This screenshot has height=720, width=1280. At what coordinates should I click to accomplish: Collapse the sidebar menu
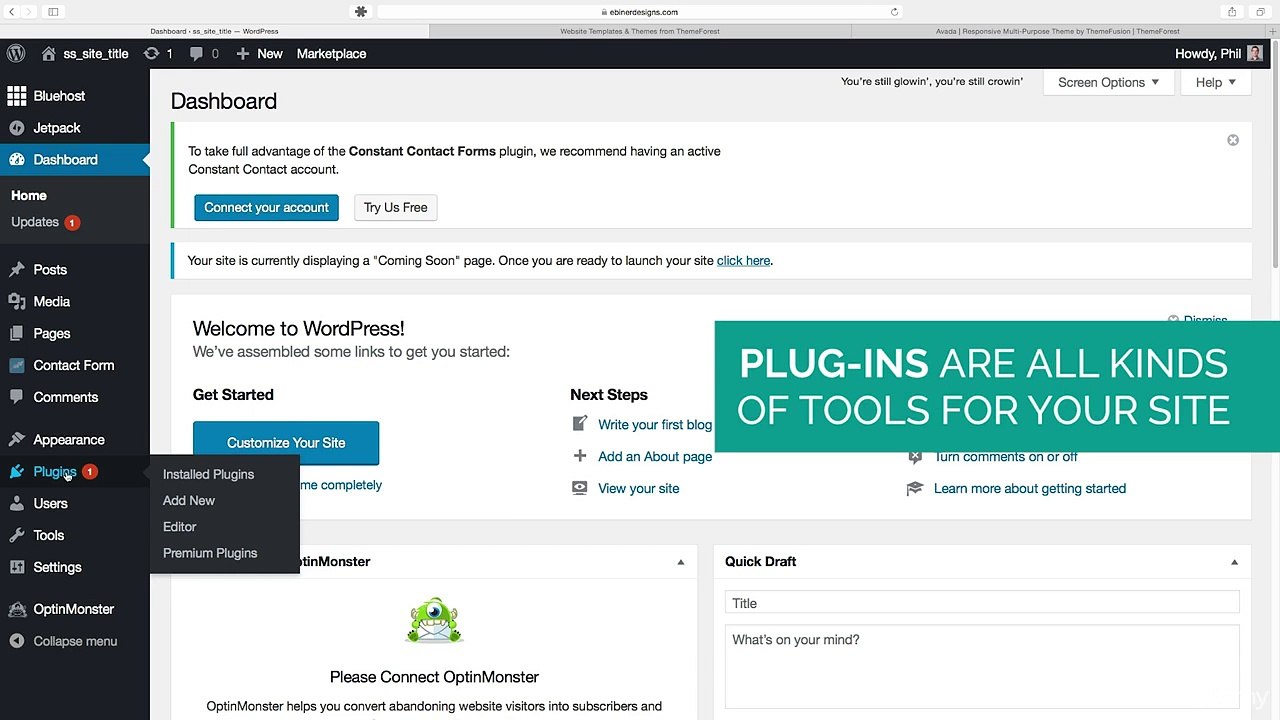tap(64, 642)
